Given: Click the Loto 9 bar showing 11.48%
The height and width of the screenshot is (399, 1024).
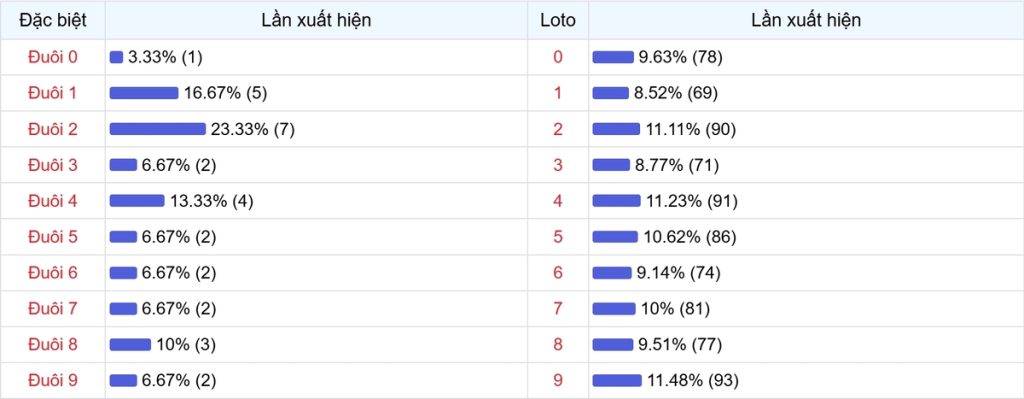Looking at the screenshot, I should click(x=617, y=381).
